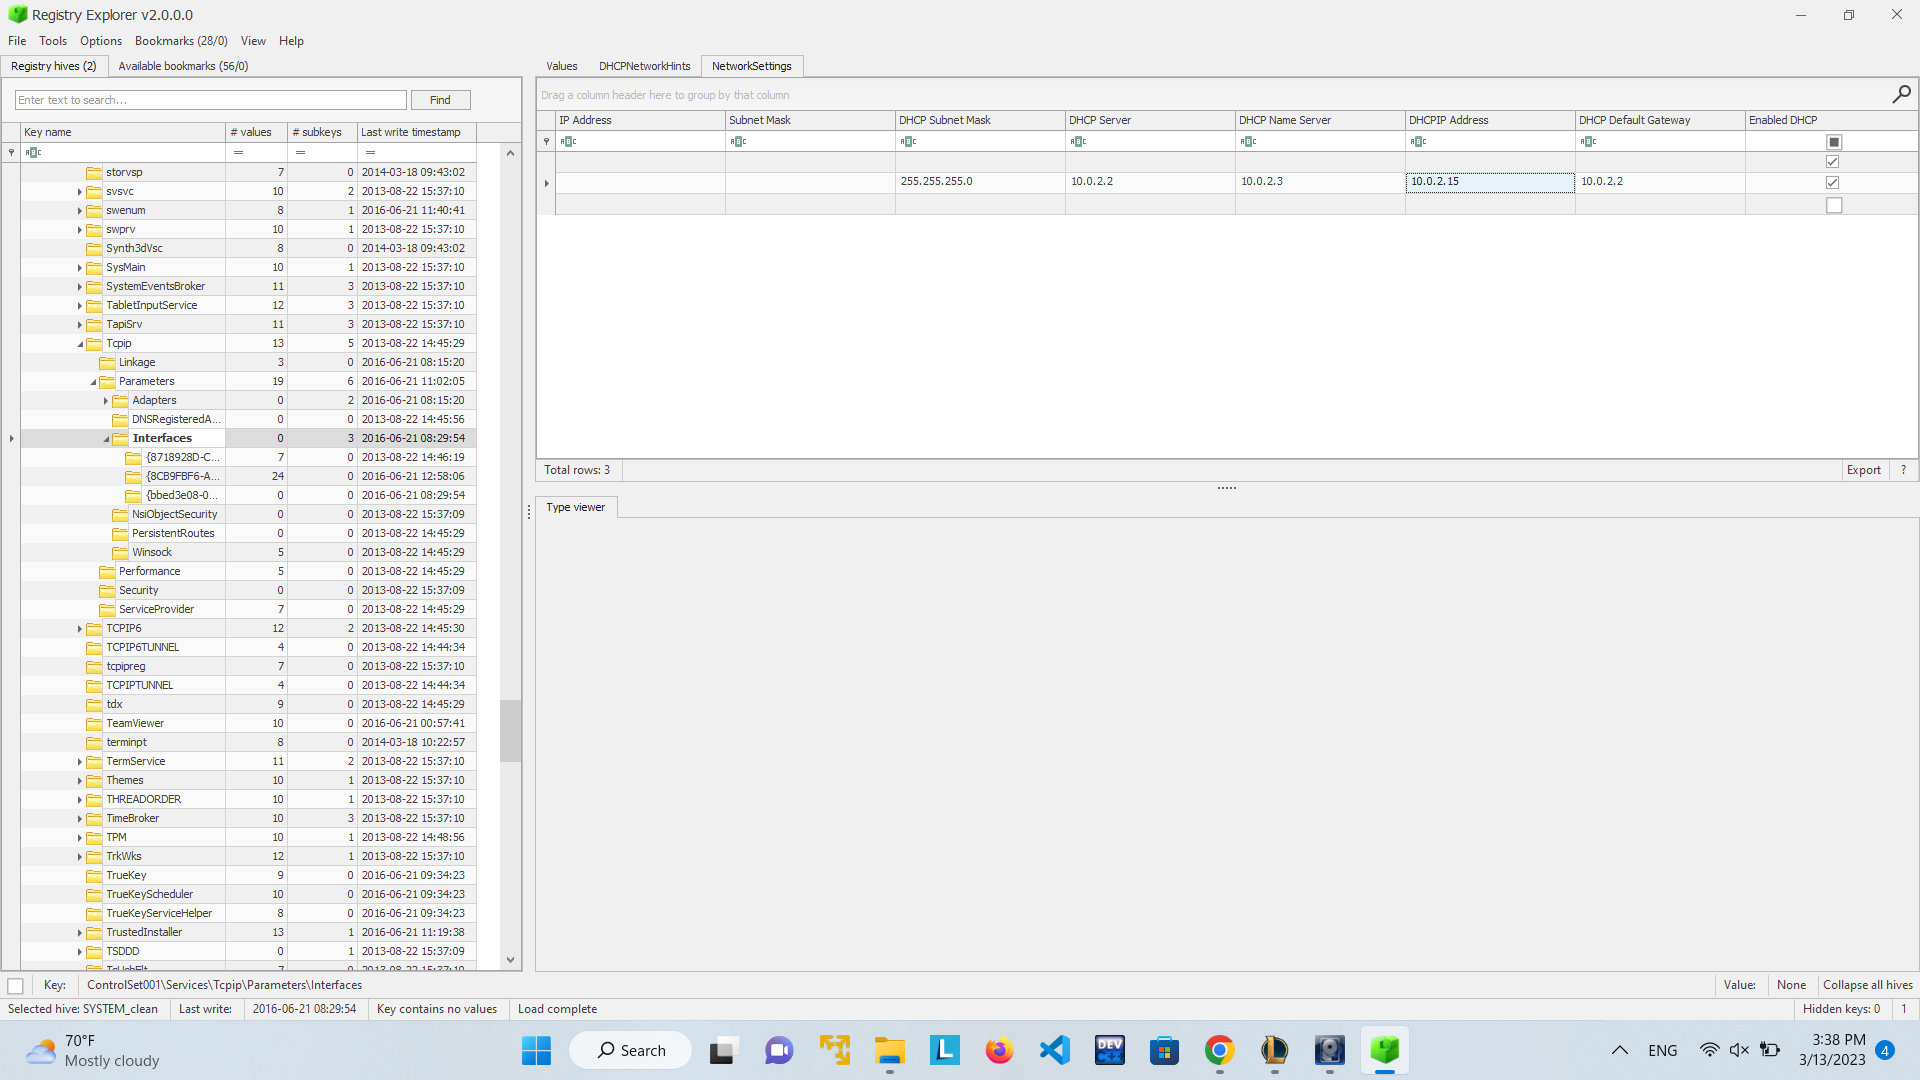Open the Tcpip folder icon in tree
The width and height of the screenshot is (1920, 1080).
pos(95,344)
